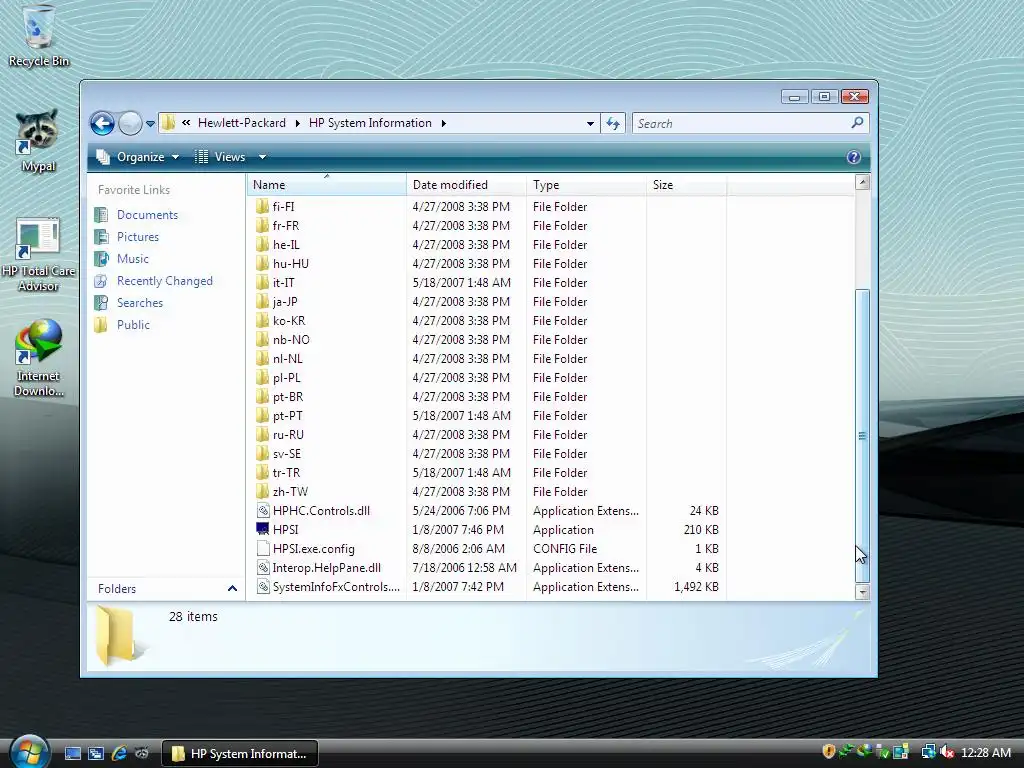
Task: Refresh the folder using the address bar refresh icon
Action: [x=613, y=123]
